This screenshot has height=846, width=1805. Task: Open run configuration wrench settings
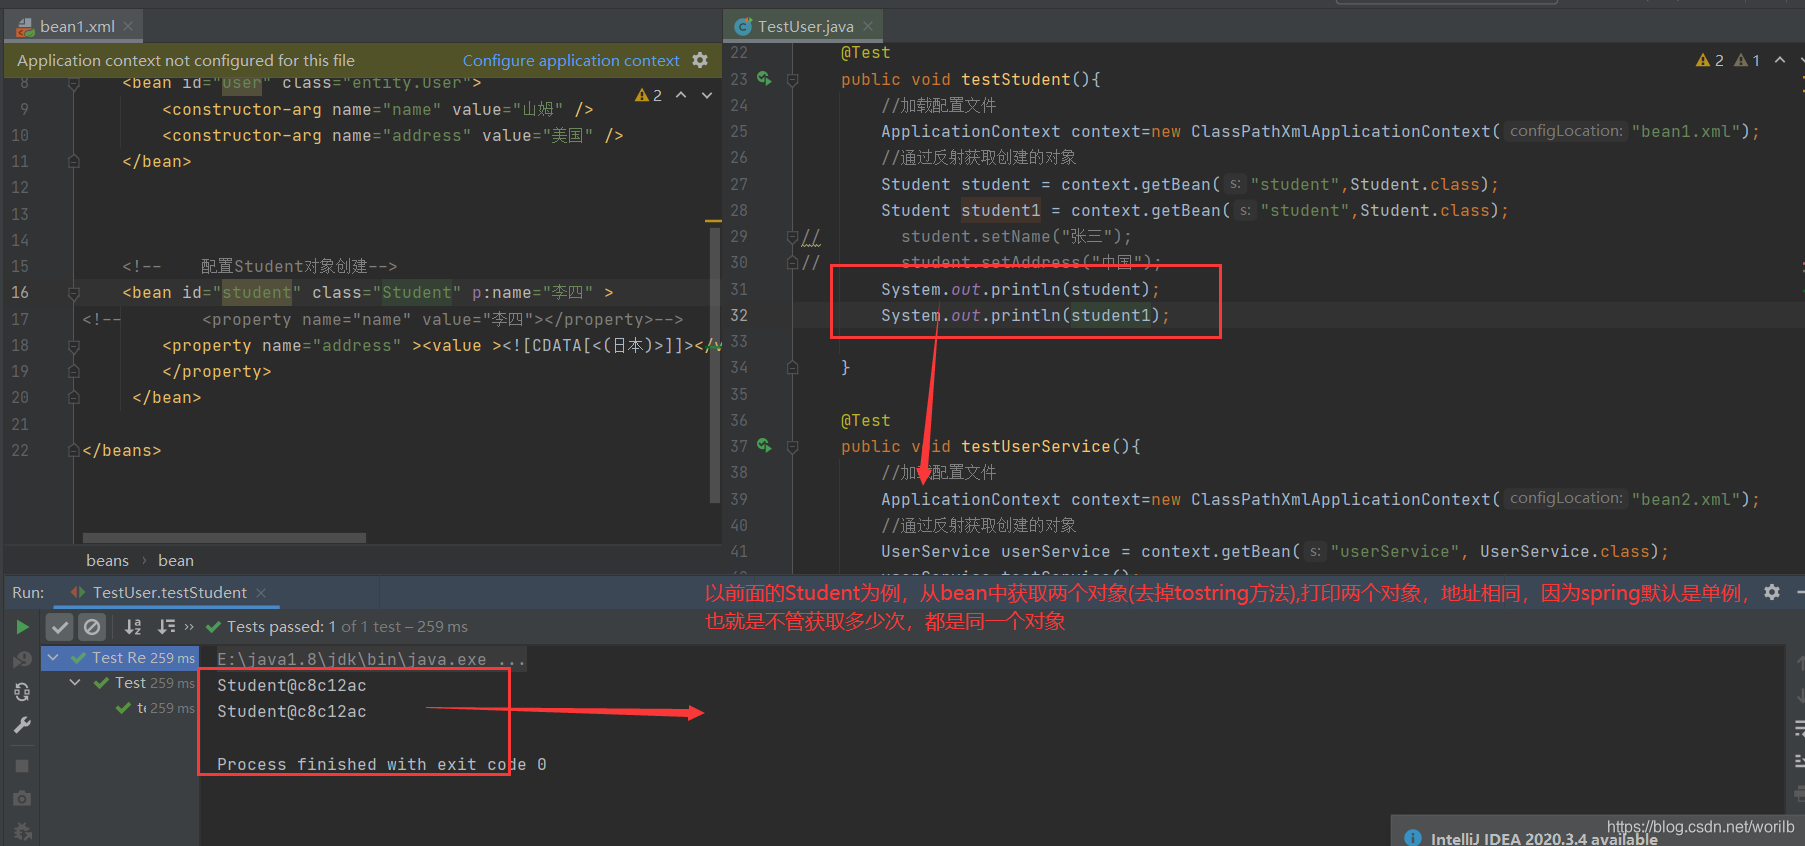22,725
